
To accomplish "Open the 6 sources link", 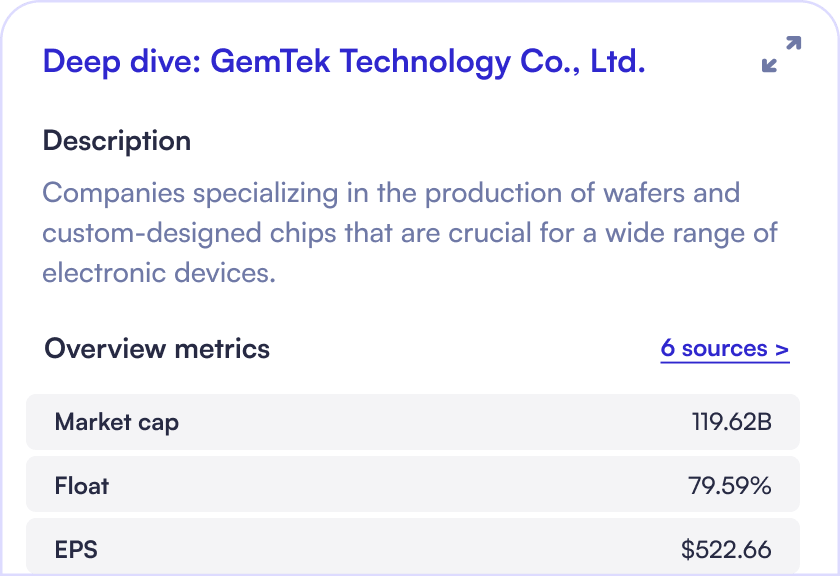I will click(x=714, y=349).
